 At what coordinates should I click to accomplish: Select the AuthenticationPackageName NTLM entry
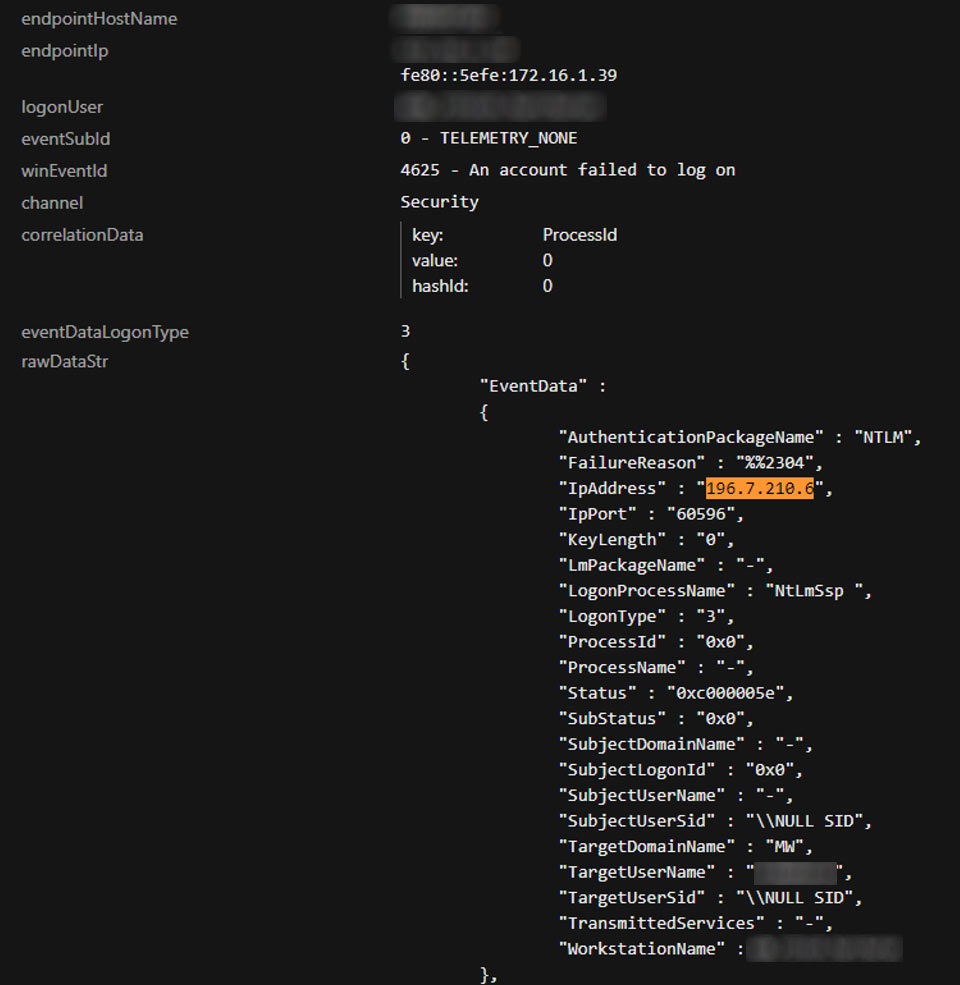[x=739, y=437]
